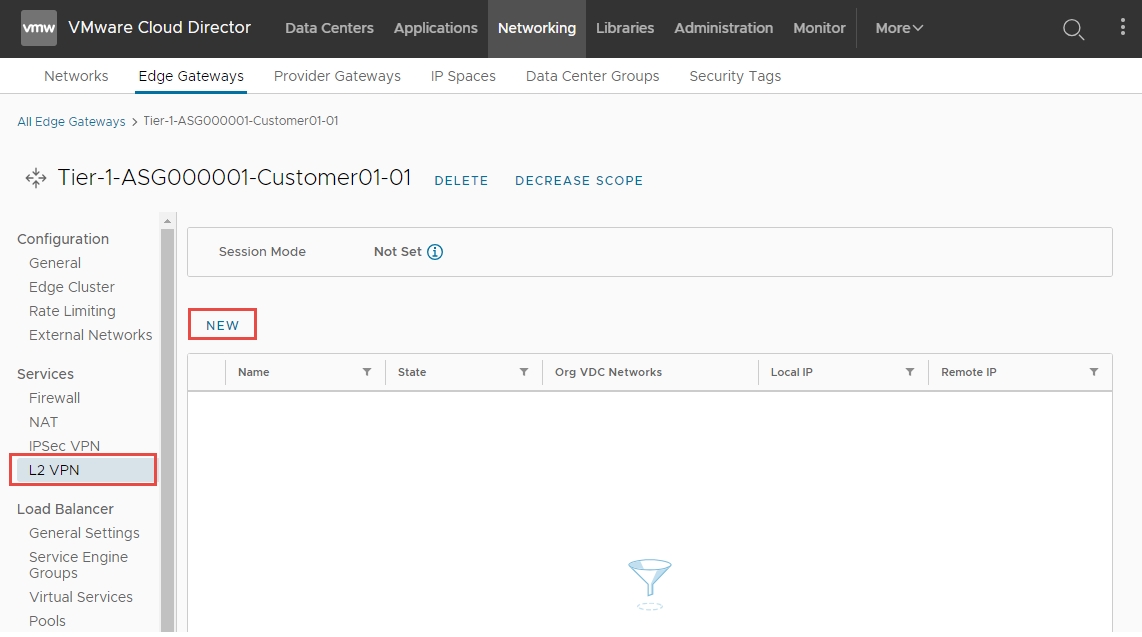Image resolution: width=1142 pixels, height=637 pixels.
Task: Click the vmw logo icon
Action: (x=39, y=28)
